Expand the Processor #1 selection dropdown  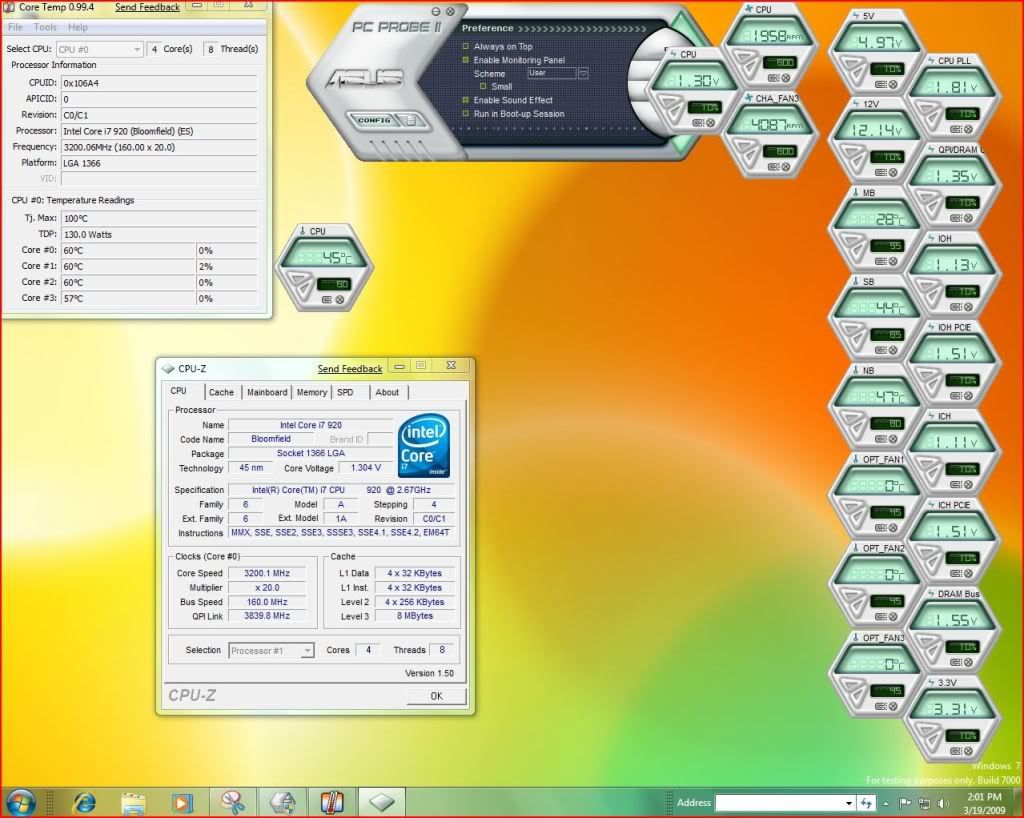pos(307,650)
